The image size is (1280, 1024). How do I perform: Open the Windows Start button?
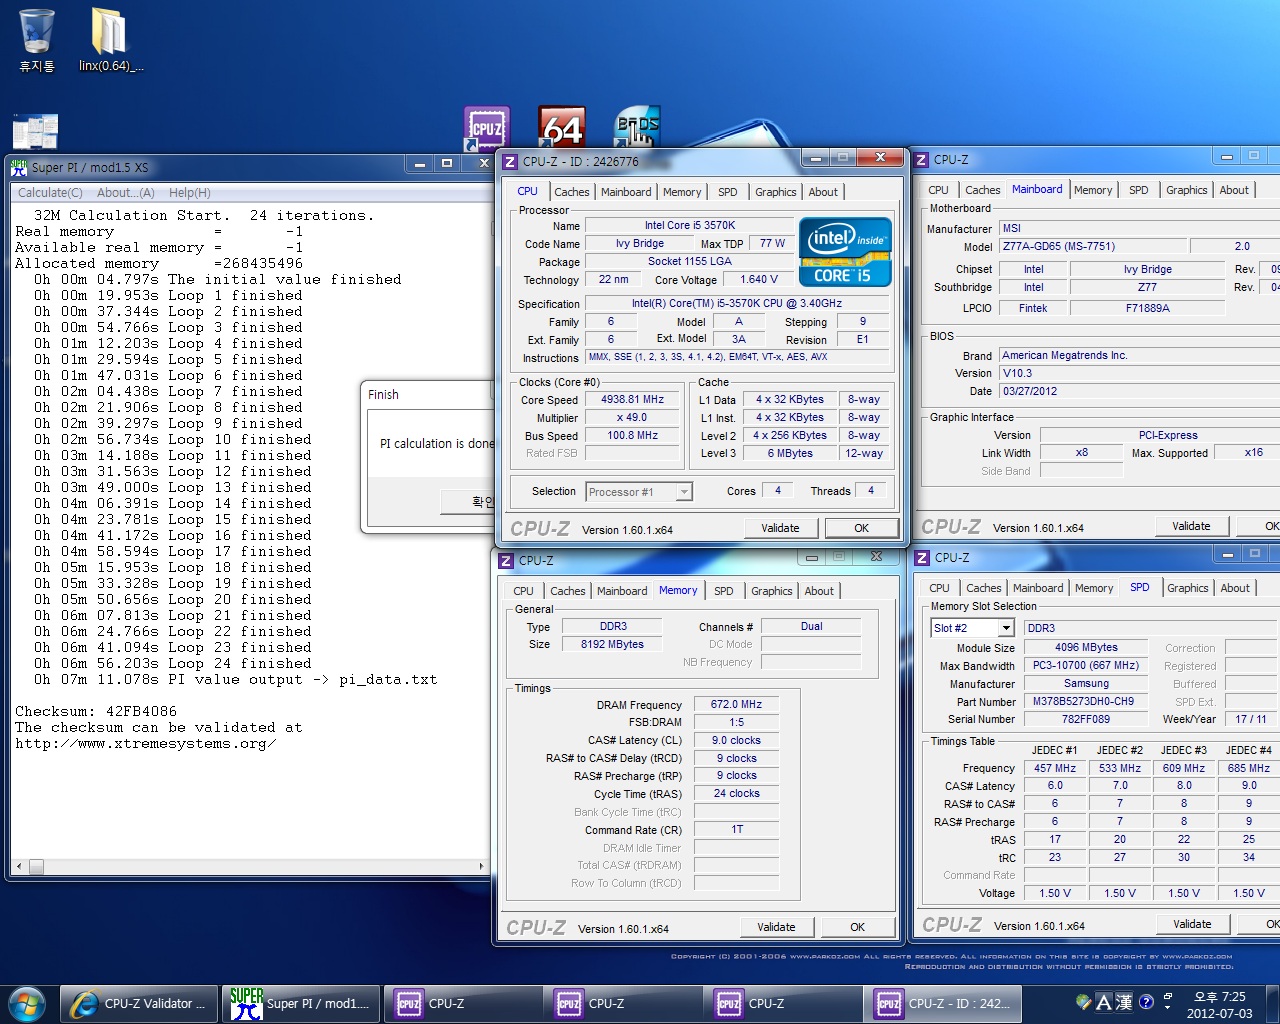[26, 1003]
